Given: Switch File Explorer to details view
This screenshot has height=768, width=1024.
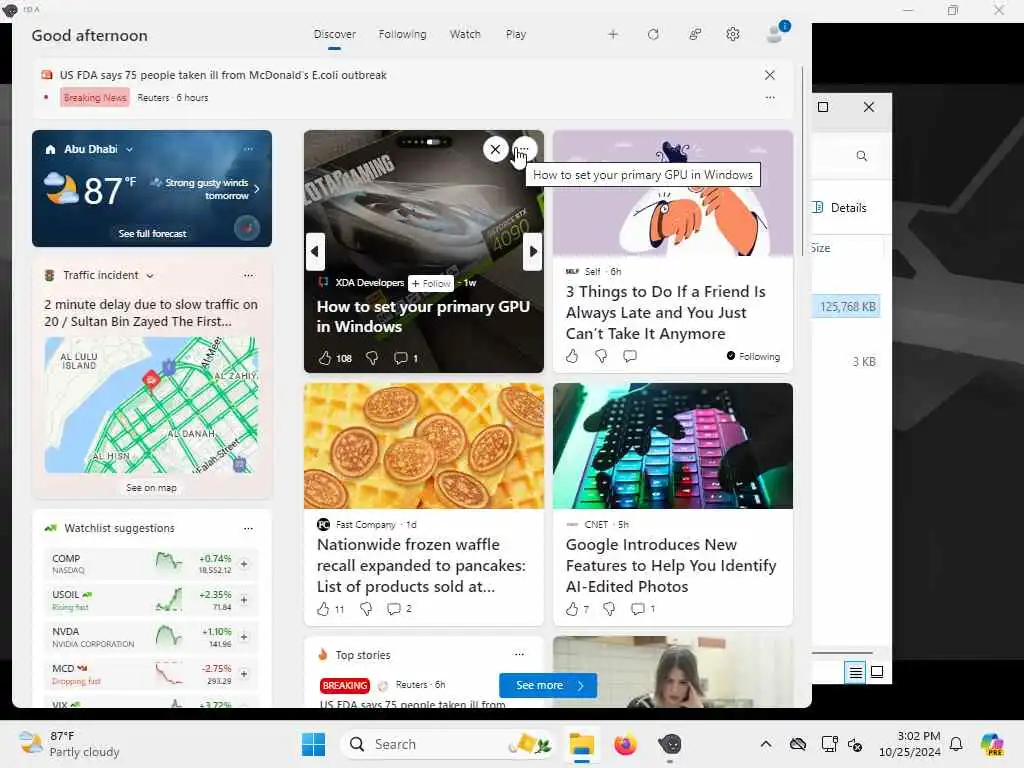Looking at the screenshot, I should coord(855,672).
